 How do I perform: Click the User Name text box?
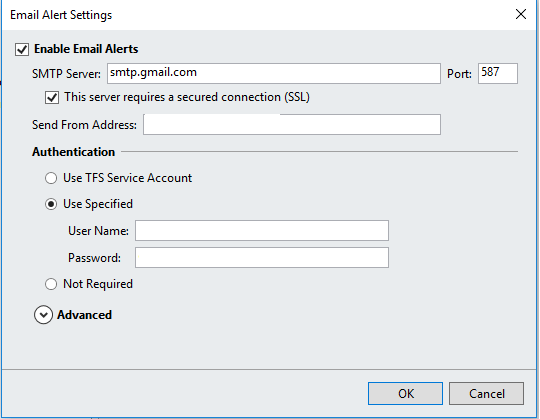[262, 231]
